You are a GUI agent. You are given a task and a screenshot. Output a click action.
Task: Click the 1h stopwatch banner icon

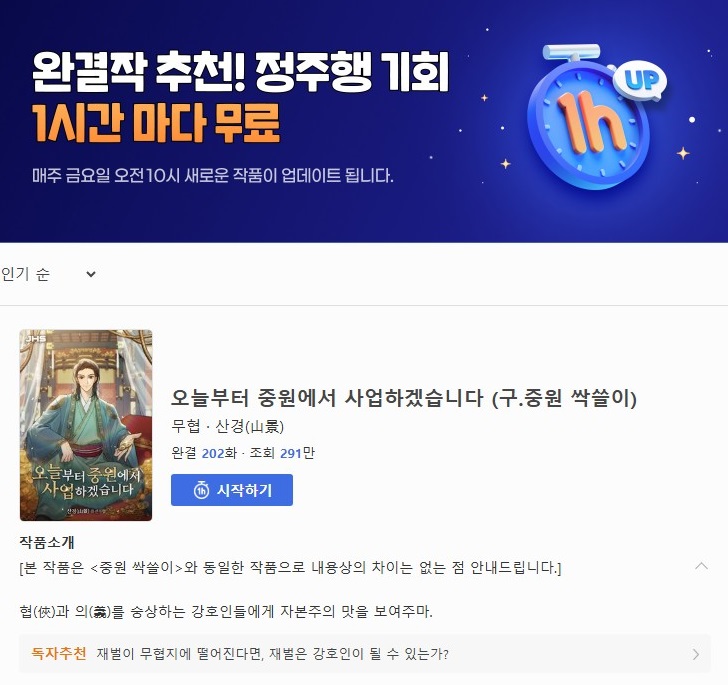click(x=590, y=118)
